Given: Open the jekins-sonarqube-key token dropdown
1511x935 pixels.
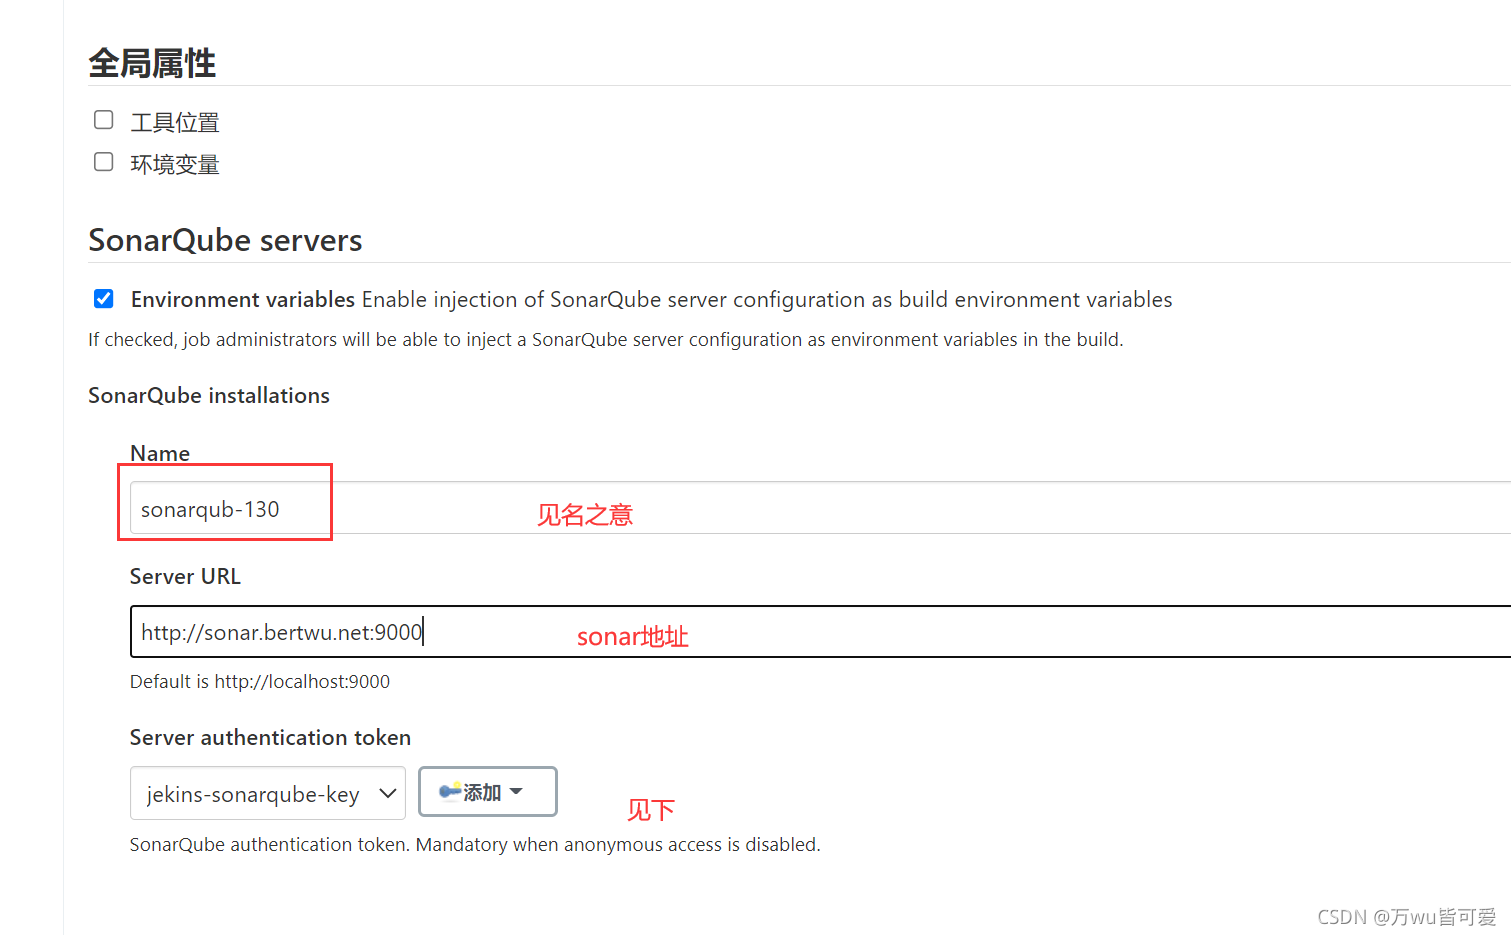Looking at the screenshot, I should tap(268, 793).
